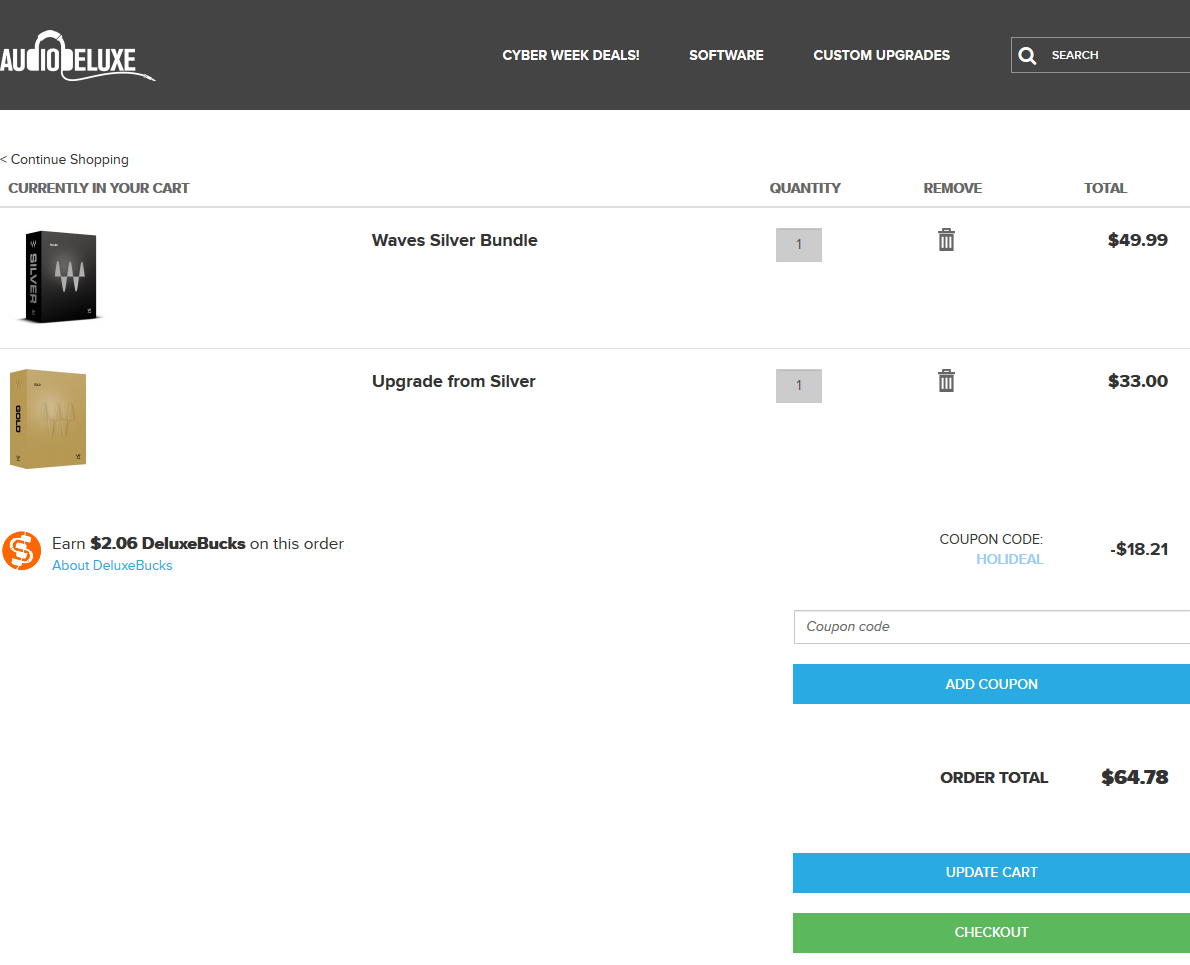Edit quantity for Upgrade from Silver
Viewport: 1190px width, 965px height.
[798, 386]
